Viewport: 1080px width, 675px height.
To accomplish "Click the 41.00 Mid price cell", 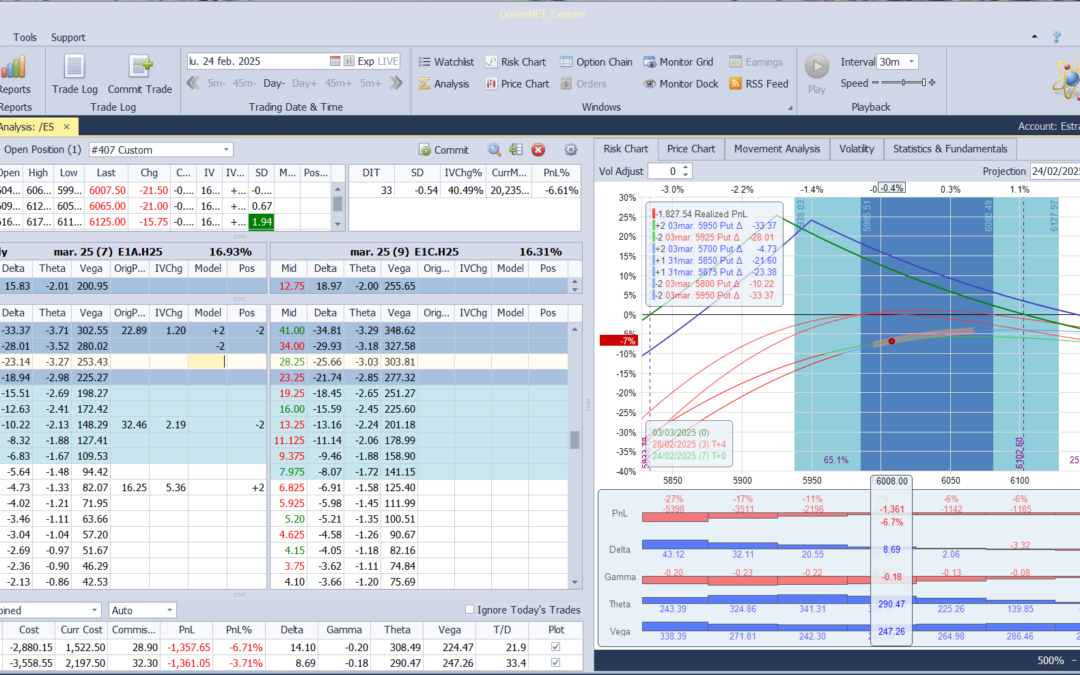I will 291,331.
